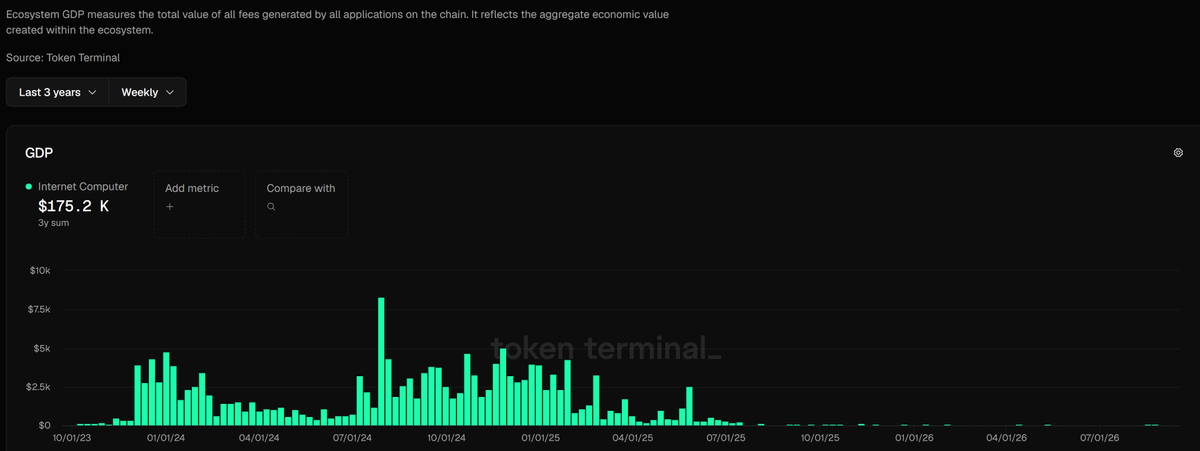Screen dimensions: 1200x451
Task: Click the 10/01/24 x-axis date
Action: point(446,438)
